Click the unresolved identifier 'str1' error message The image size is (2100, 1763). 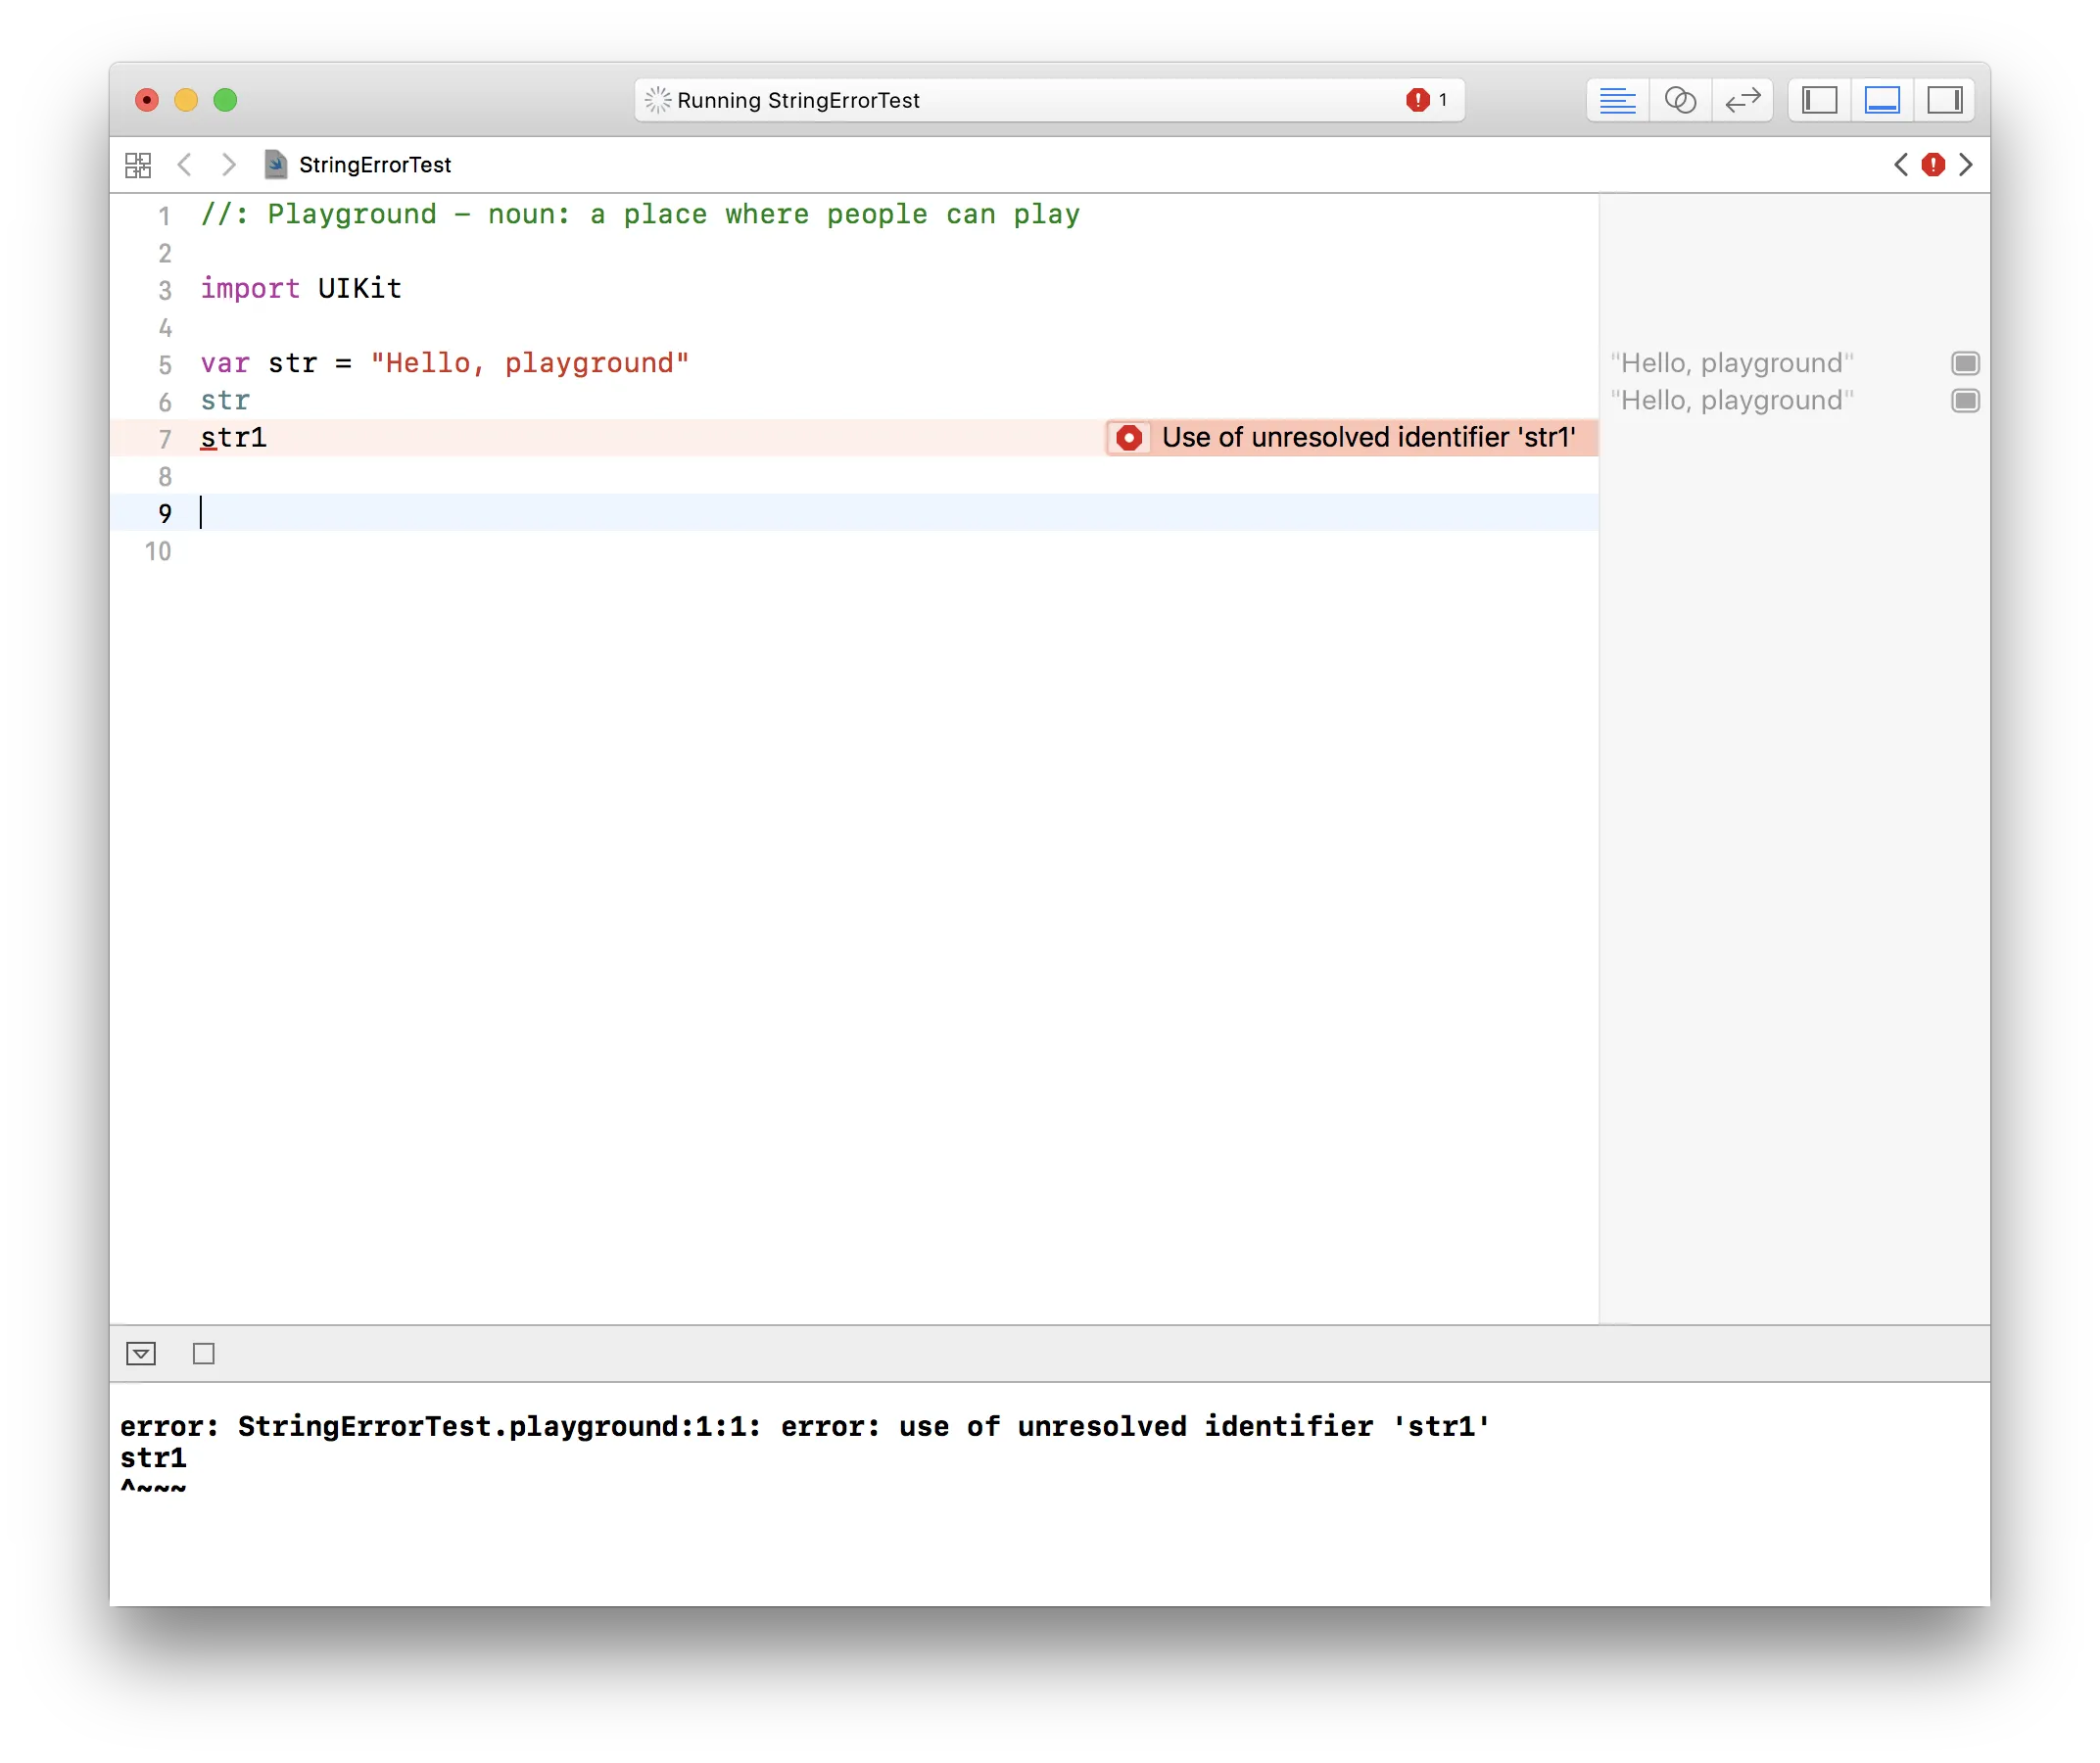tap(1367, 438)
